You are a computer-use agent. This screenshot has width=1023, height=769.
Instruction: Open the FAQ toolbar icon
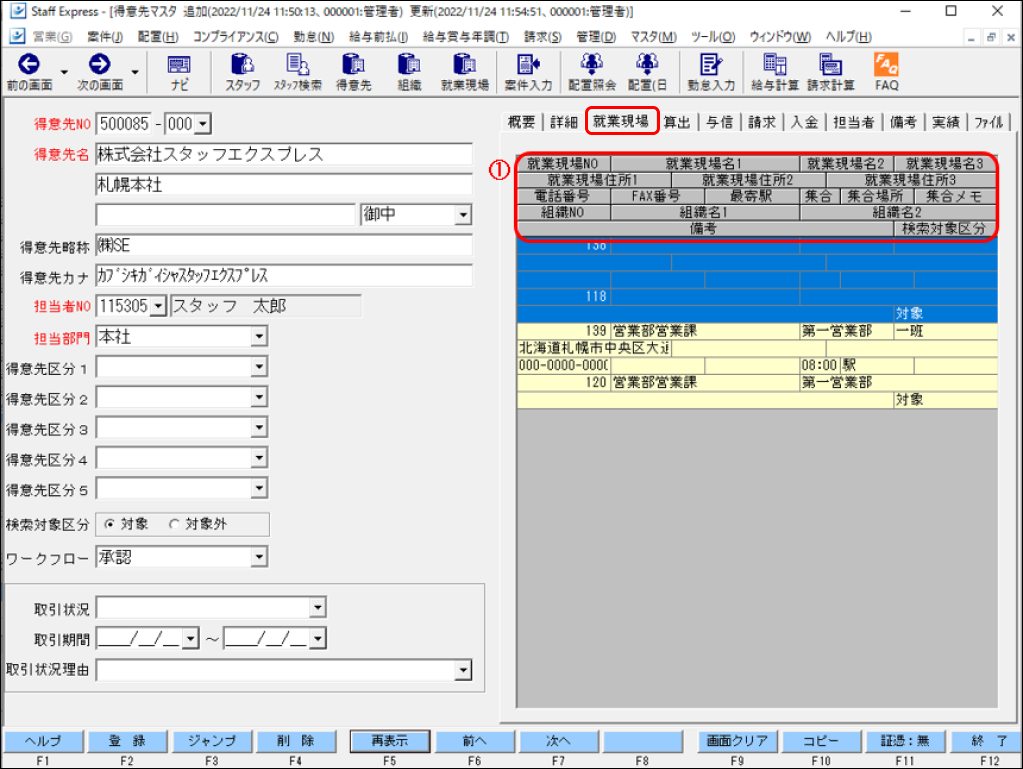tap(887, 72)
